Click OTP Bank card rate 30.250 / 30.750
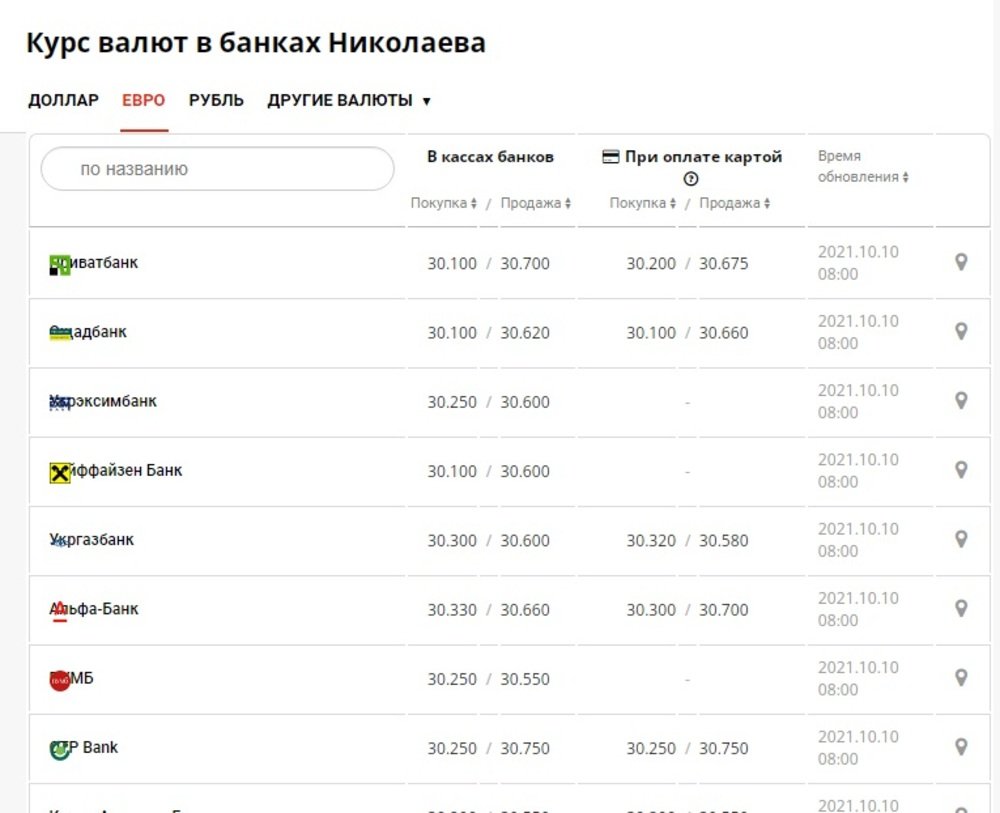Viewport: 1000px width, 813px height. coord(688,749)
